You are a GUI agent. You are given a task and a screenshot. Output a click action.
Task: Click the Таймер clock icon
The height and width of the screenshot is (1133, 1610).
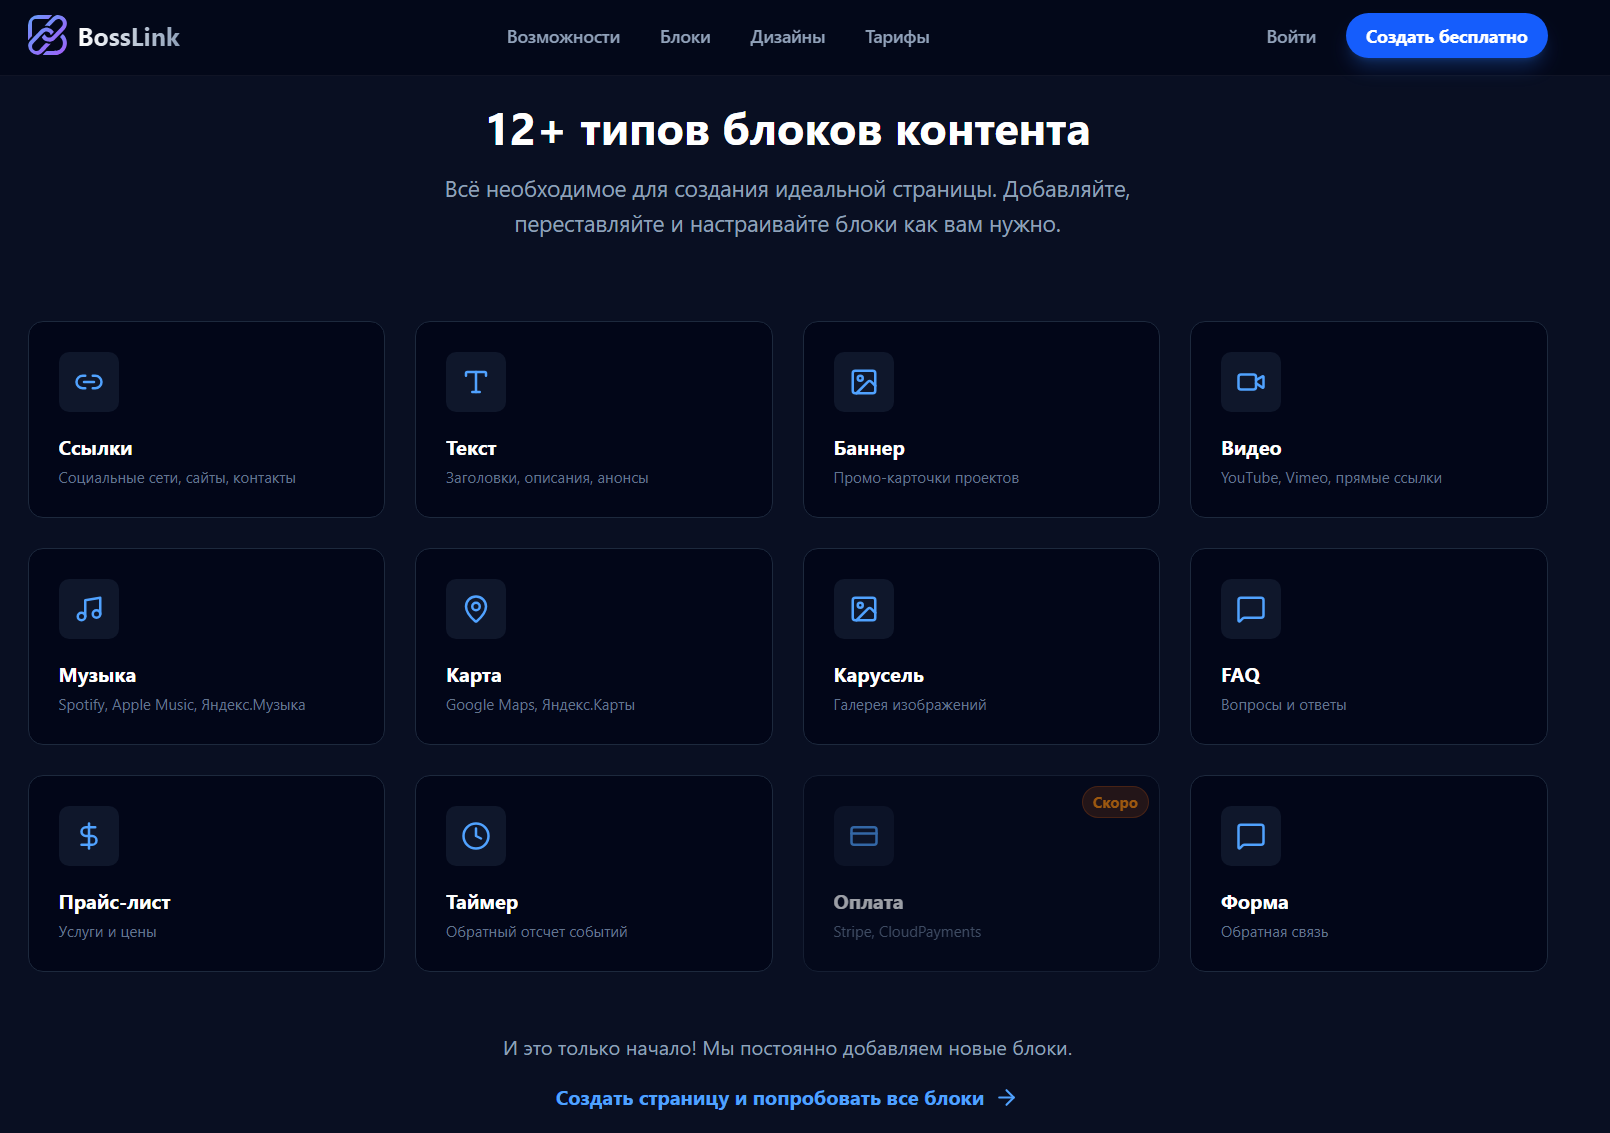[476, 836]
